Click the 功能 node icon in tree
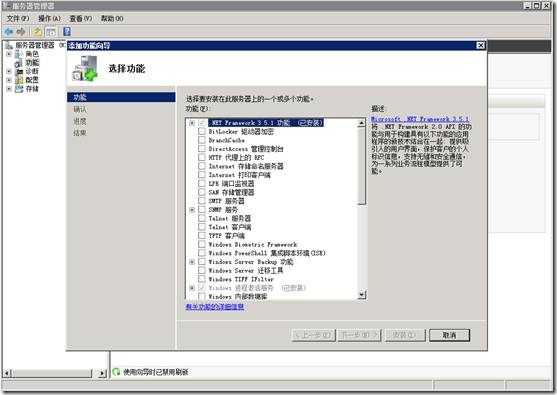Screen dimensions: 557x395 [x=19, y=63]
